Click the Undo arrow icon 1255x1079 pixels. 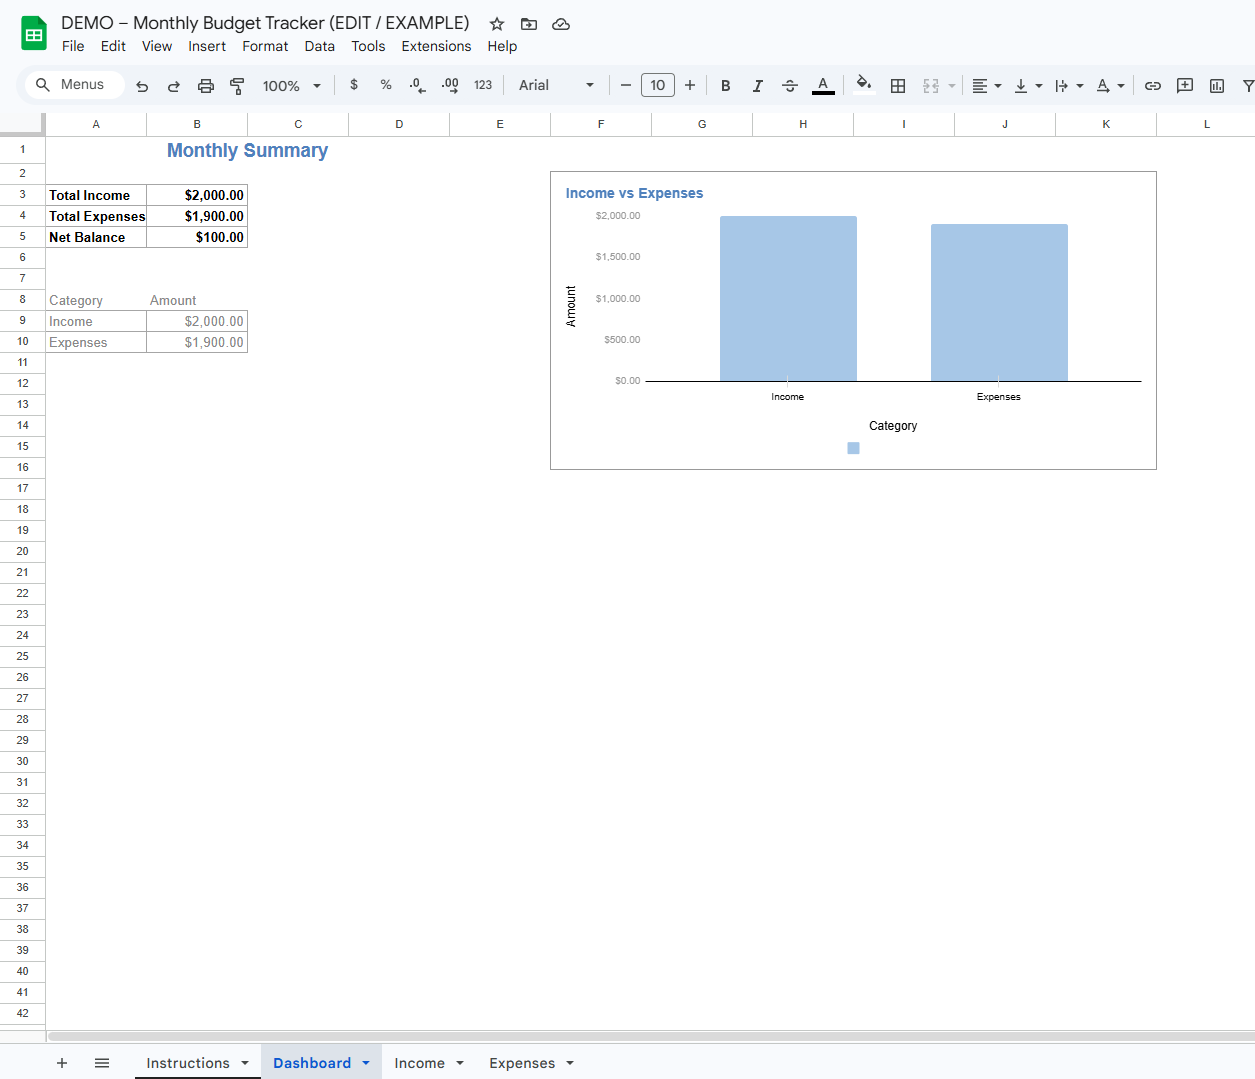(142, 86)
